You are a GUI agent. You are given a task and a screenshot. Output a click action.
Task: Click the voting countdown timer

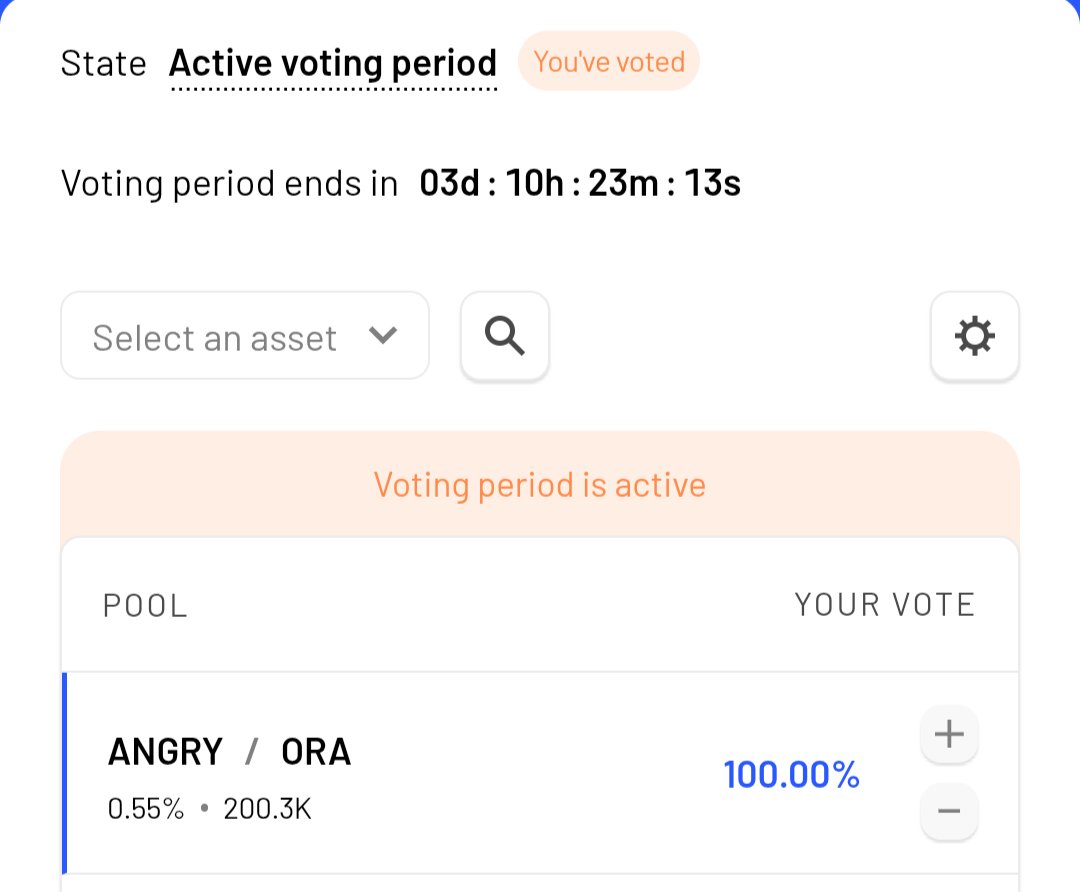pyautogui.click(x=580, y=184)
